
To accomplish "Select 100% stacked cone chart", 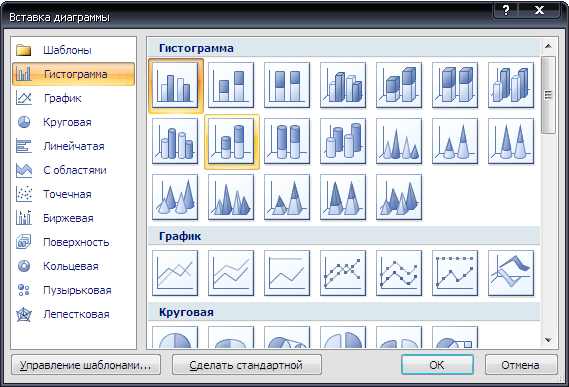I will click(x=511, y=141).
